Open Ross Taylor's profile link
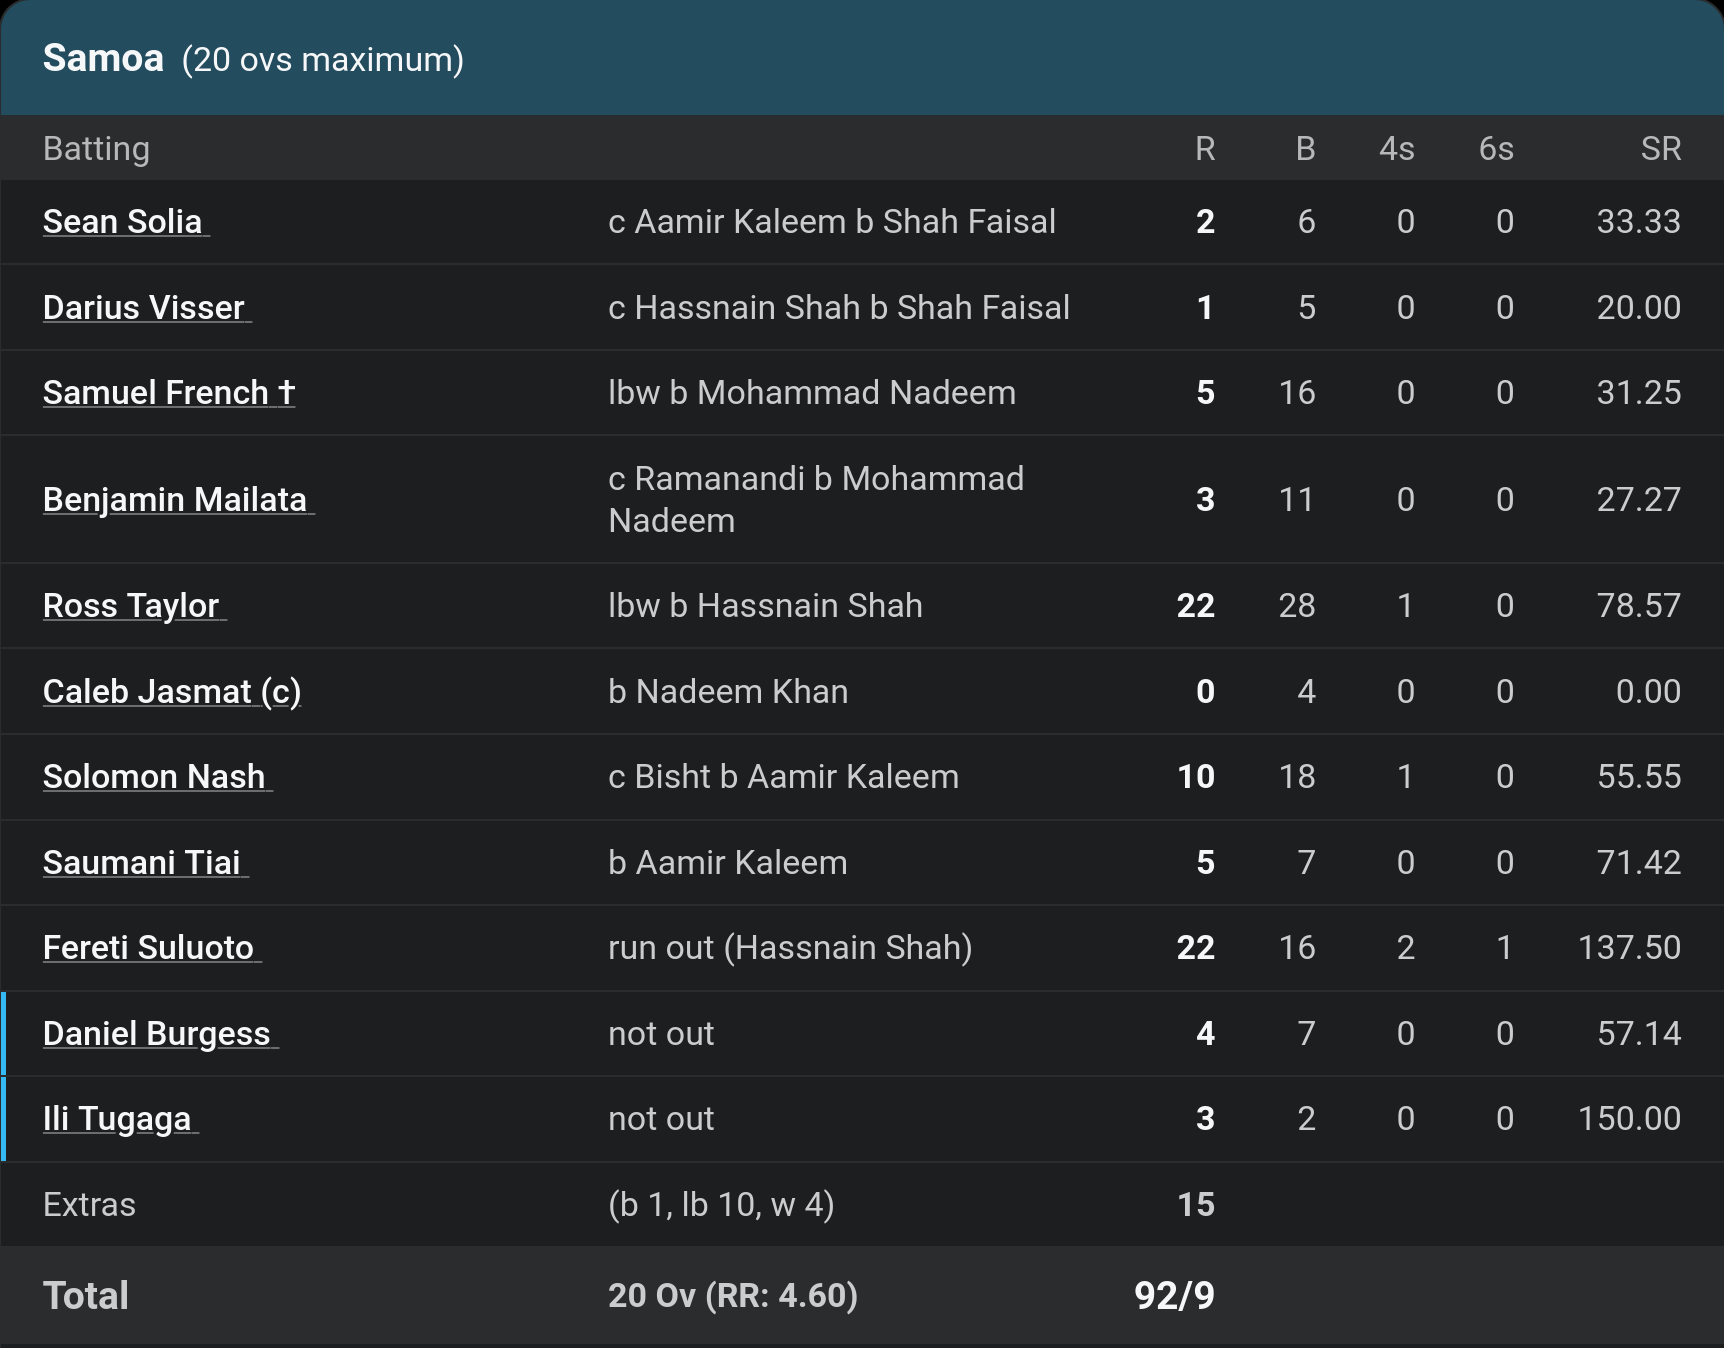The height and width of the screenshot is (1348, 1724). pyautogui.click(x=133, y=606)
